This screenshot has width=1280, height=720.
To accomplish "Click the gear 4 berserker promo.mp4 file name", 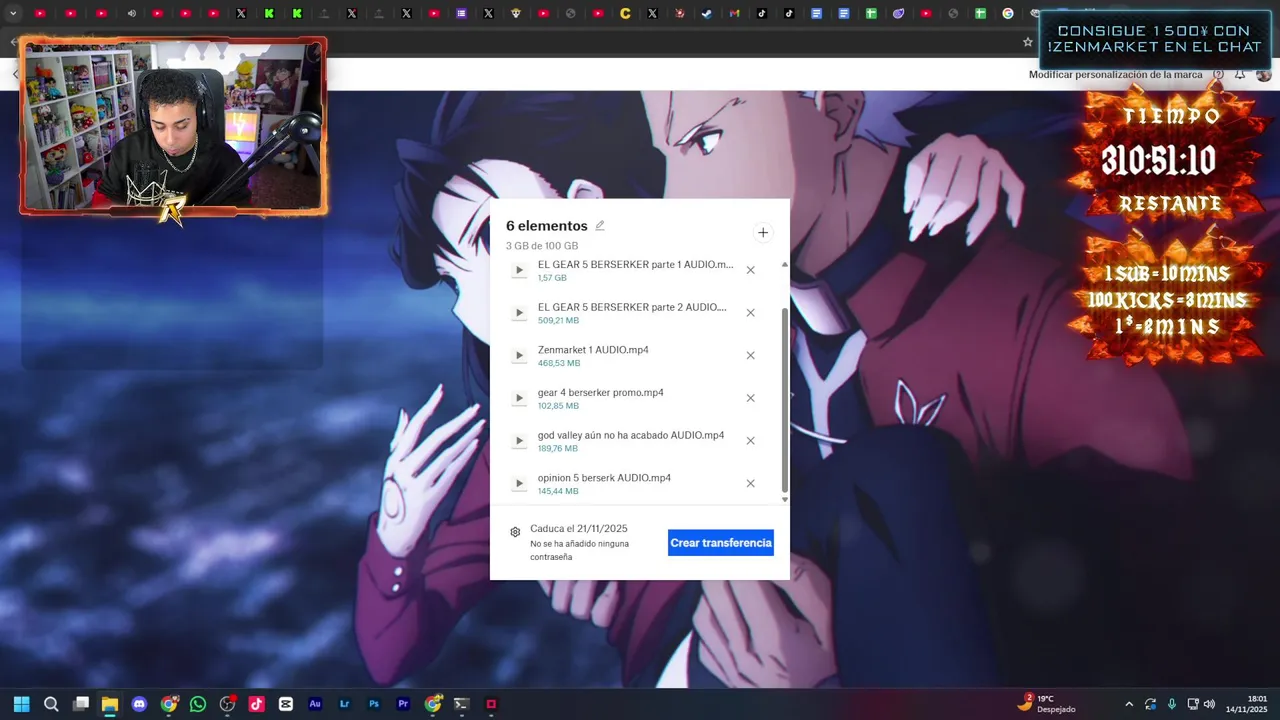I will coord(601,393).
